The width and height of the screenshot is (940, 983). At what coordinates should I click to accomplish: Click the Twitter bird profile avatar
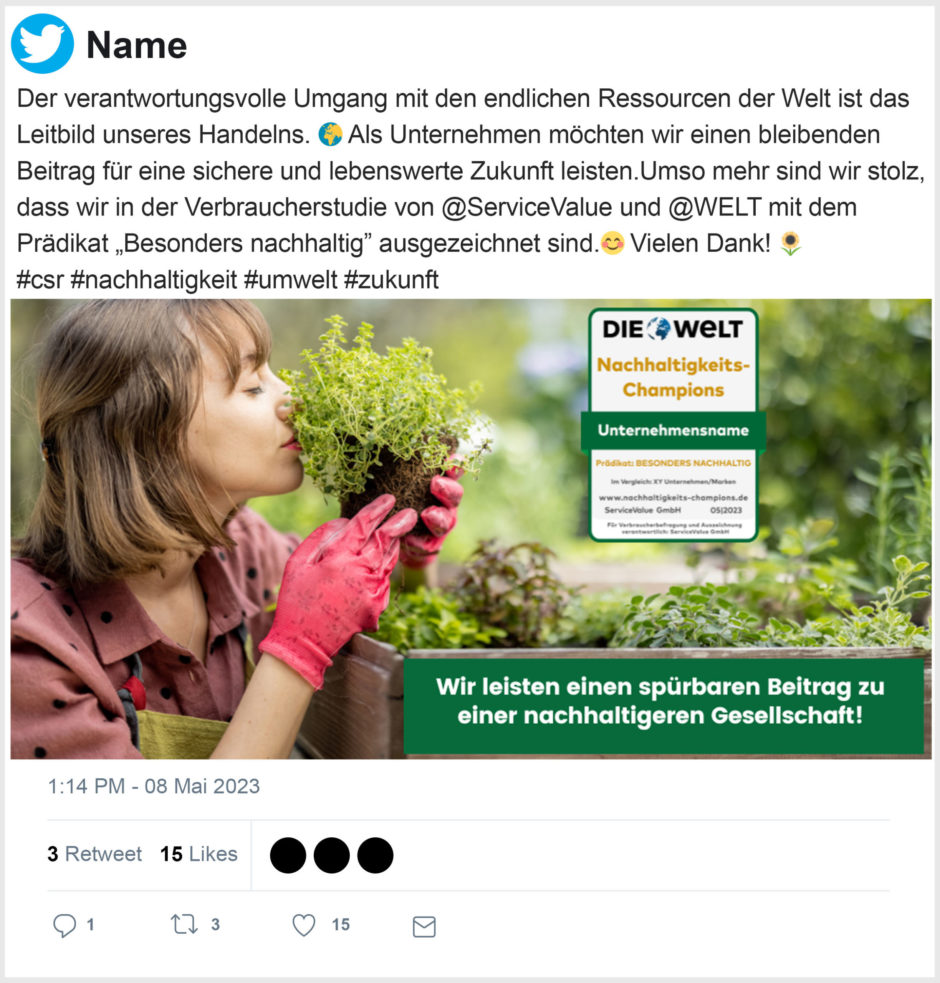pyautogui.click(x=42, y=44)
